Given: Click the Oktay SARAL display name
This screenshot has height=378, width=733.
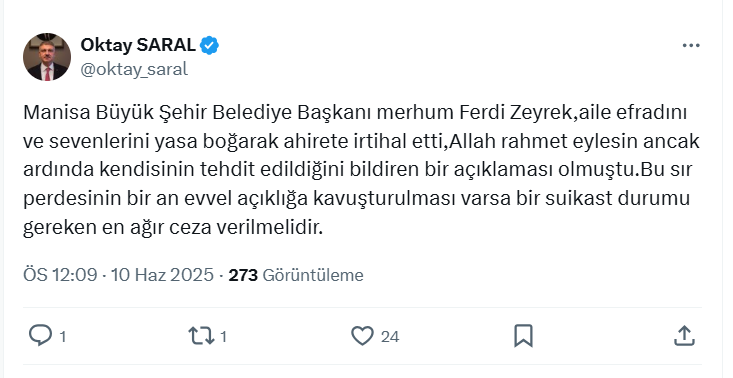Looking at the screenshot, I should 138,45.
